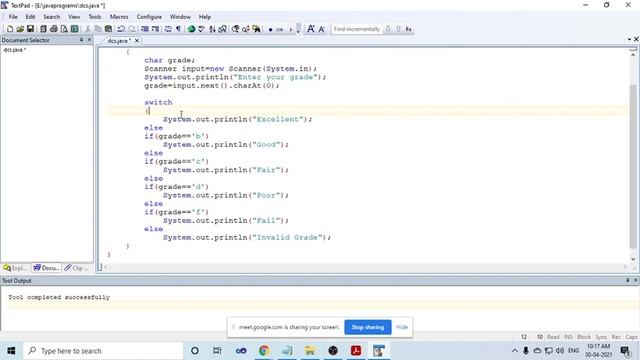Click the Open File folder icon
640x360 pixels.
[20, 29]
